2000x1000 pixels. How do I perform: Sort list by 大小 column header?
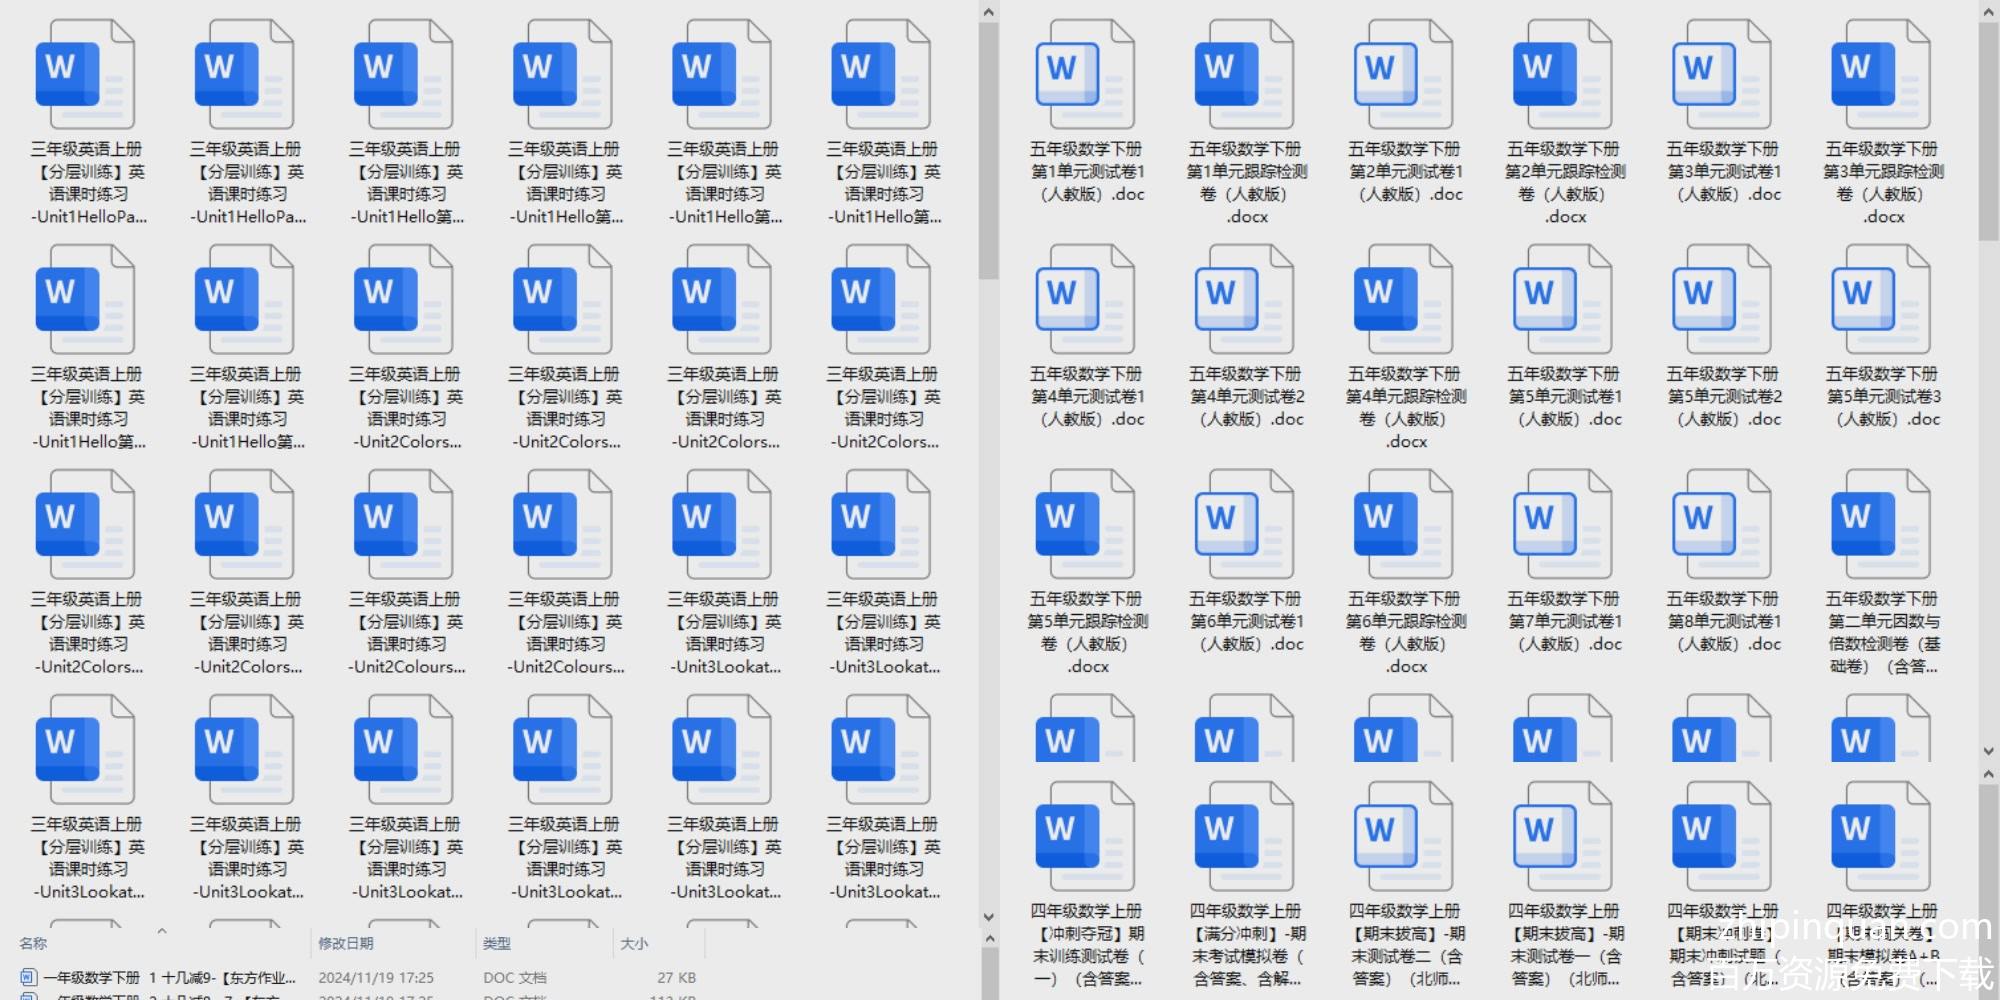click(x=634, y=943)
